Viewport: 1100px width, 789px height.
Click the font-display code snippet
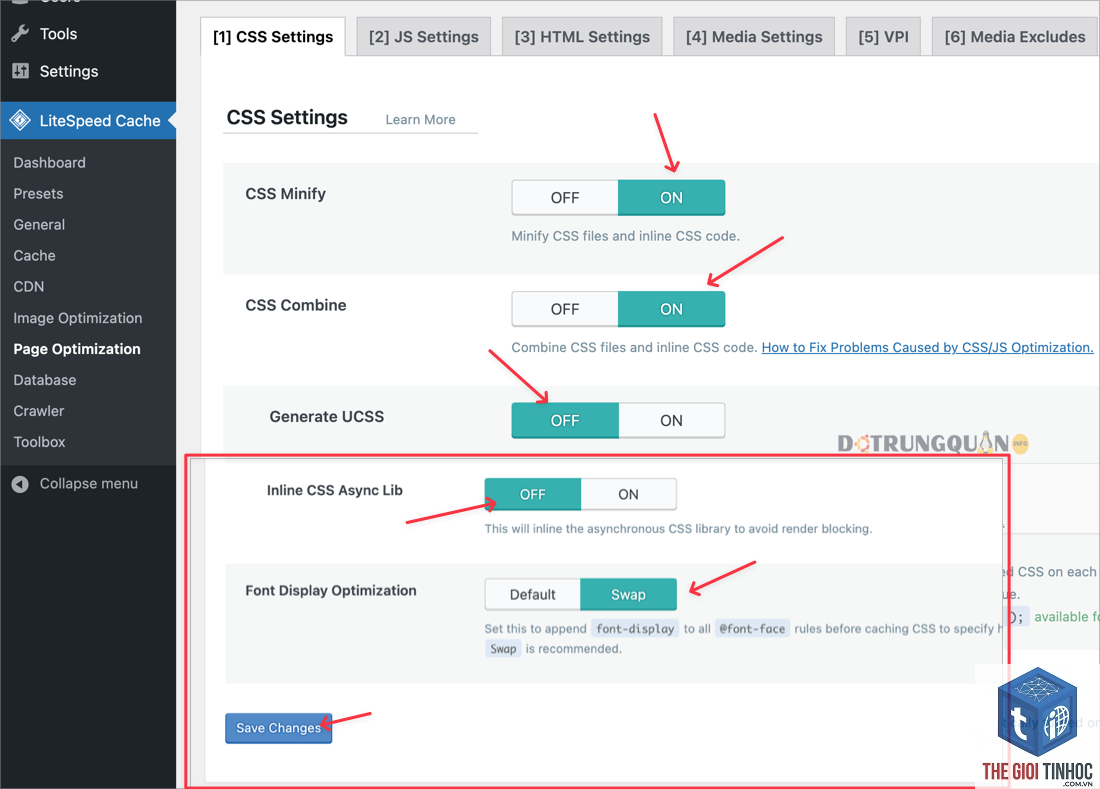(635, 628)
